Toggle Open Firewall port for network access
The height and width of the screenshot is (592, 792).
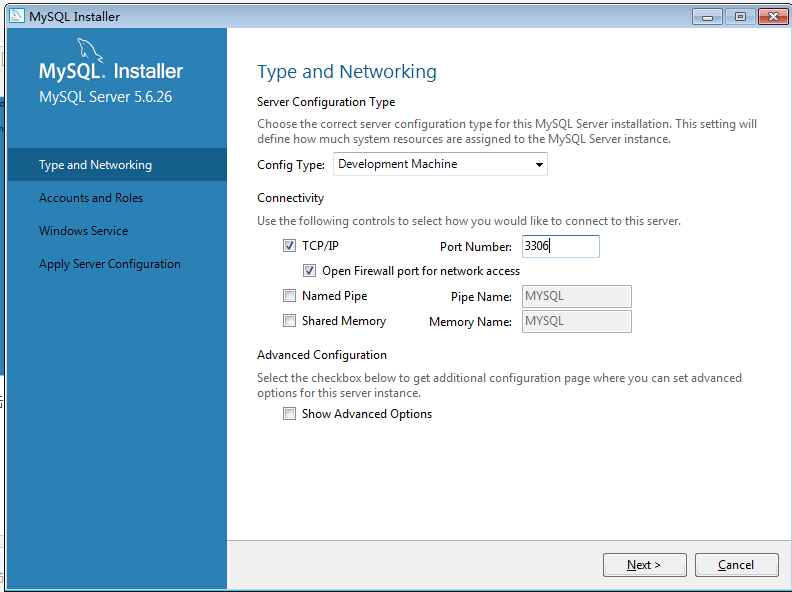pyautogui.click(x=309, y=271)
